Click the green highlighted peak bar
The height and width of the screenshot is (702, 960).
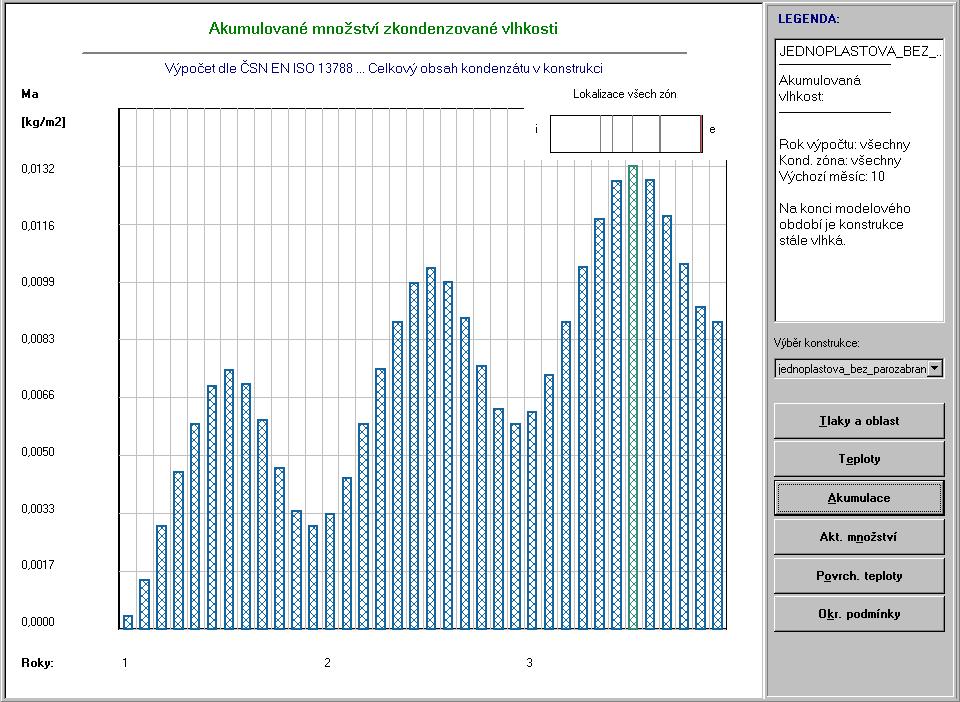633,397
